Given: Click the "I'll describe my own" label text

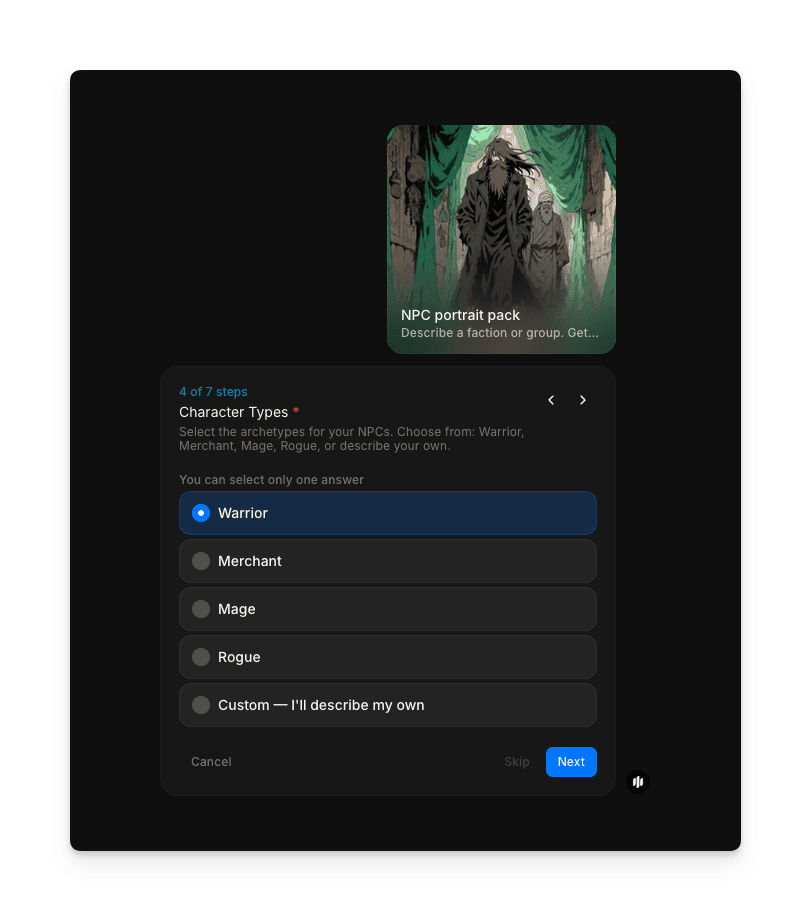Looking at the screenshot, I should tap(357, 705).
